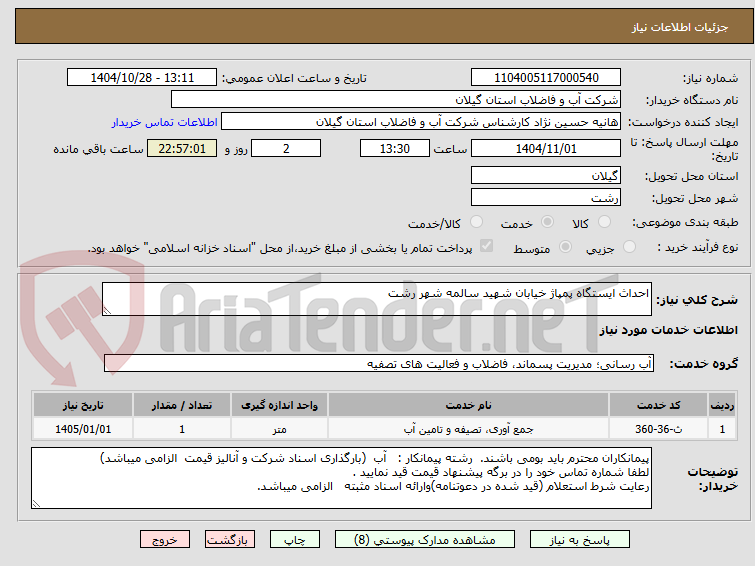Screen dimensions: 755x566
Task: Click the چاپ print button
Action: click(295, 540)
